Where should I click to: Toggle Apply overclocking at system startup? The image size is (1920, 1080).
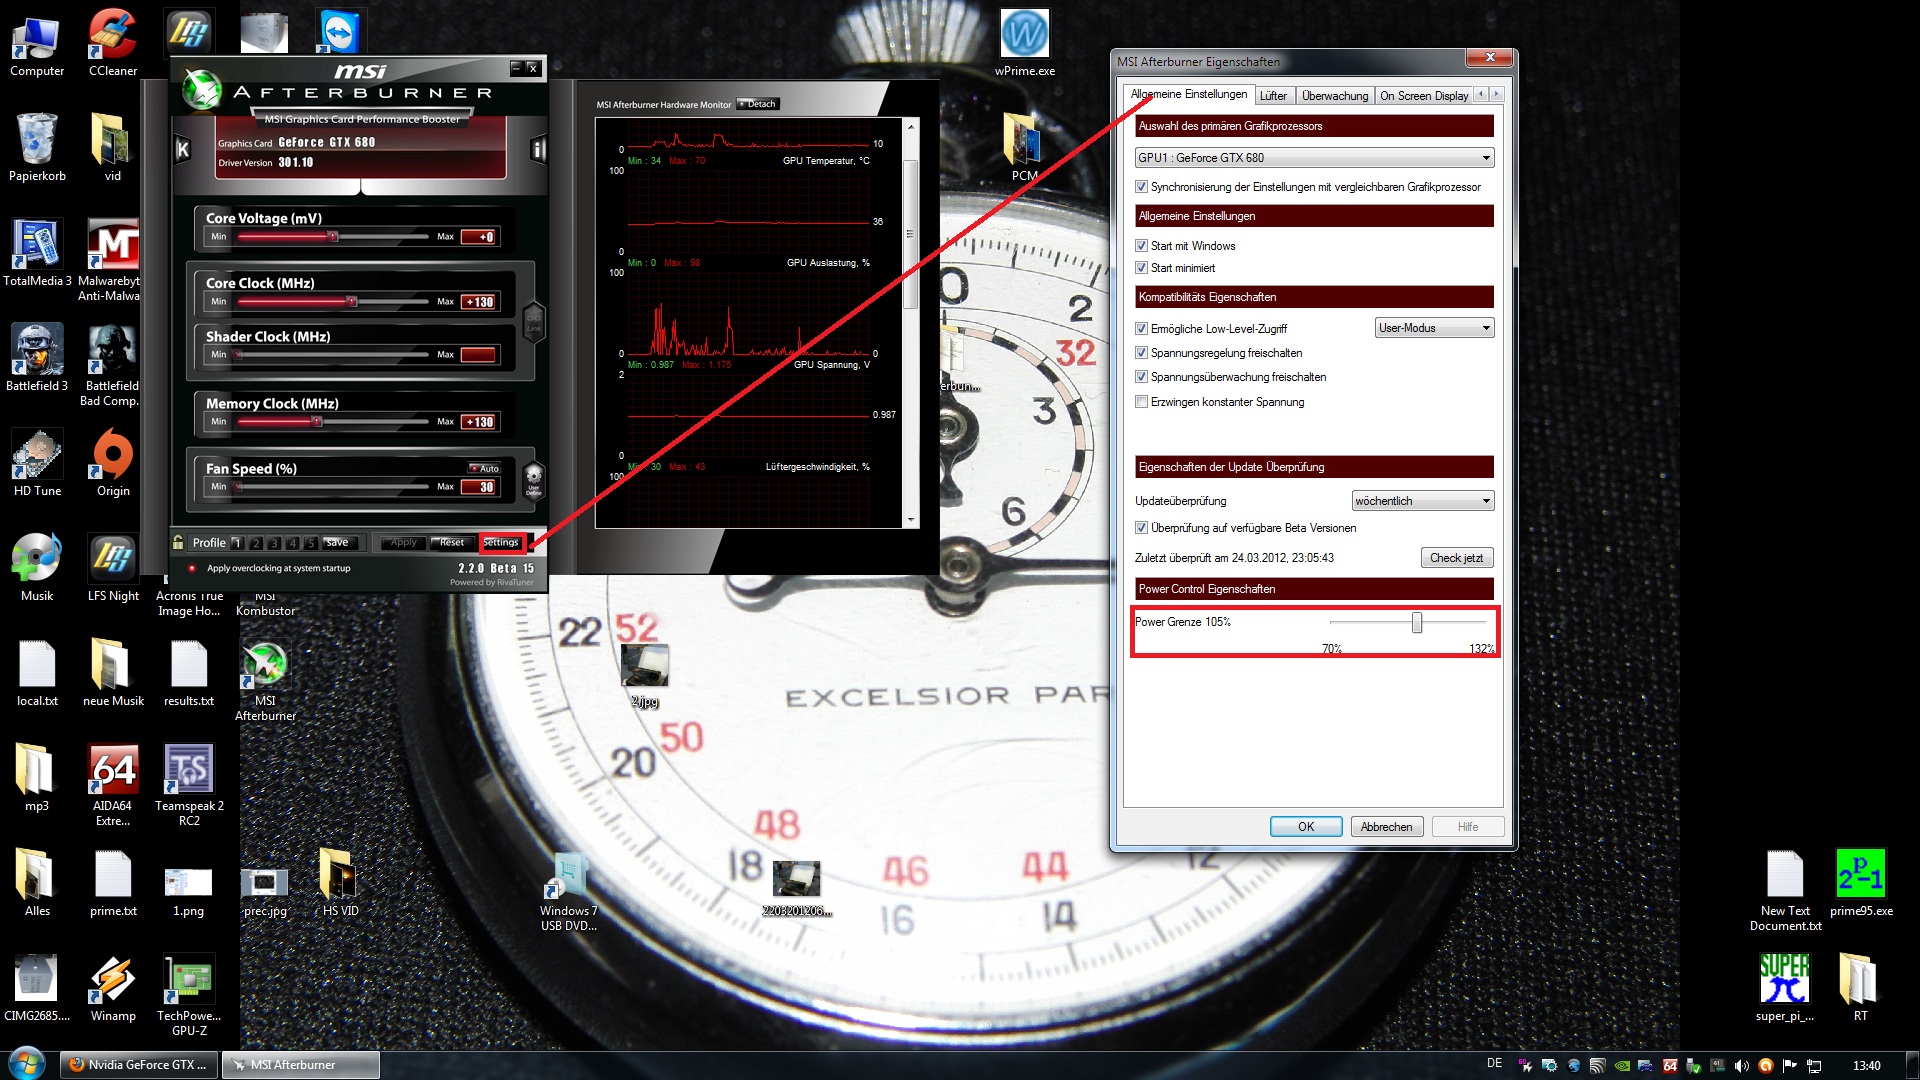[192, 568]
